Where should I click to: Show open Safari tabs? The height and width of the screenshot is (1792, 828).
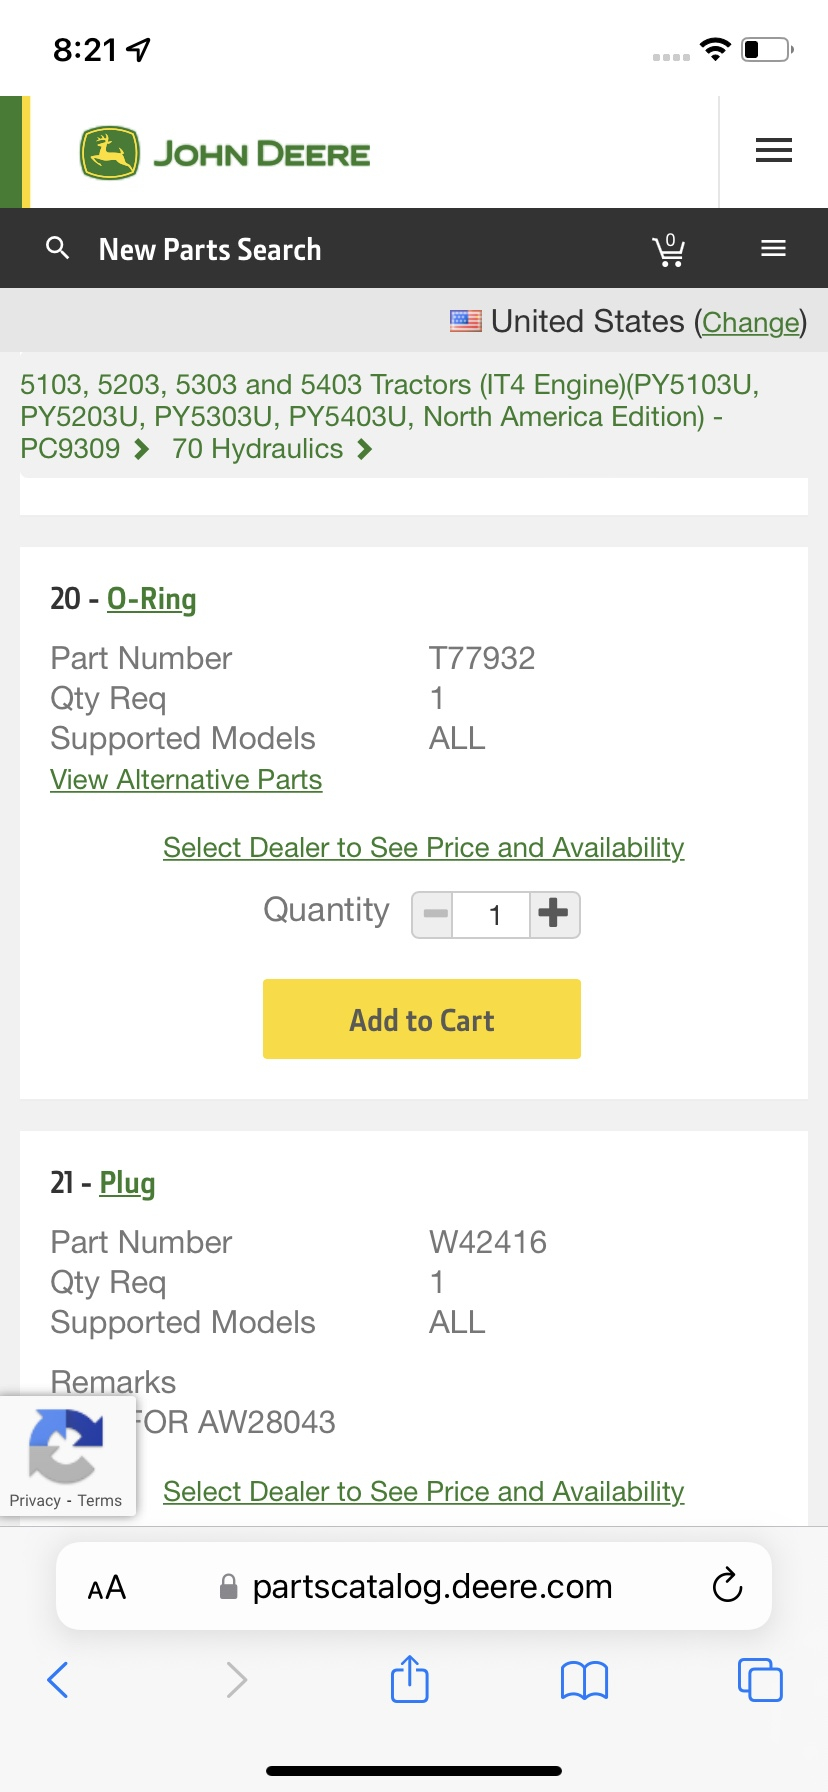[760, 1680]
